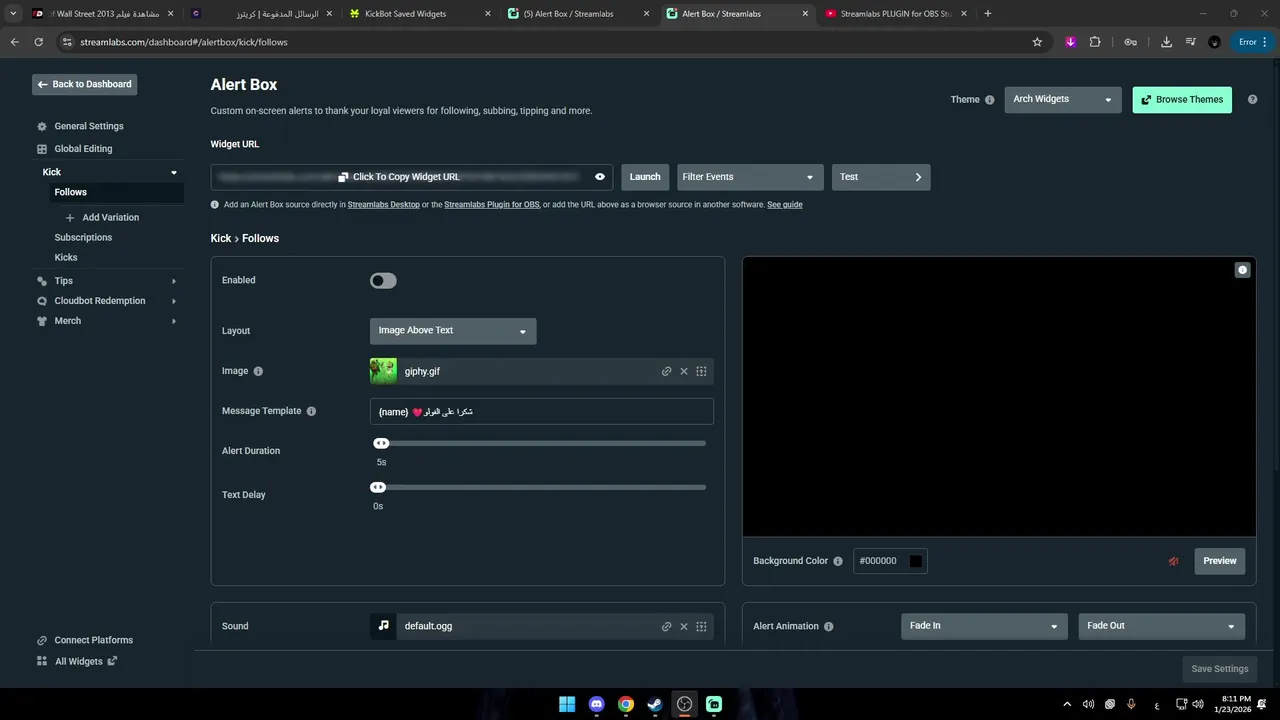
Task: Click the help question mark icon
Action: point(1252,100)
